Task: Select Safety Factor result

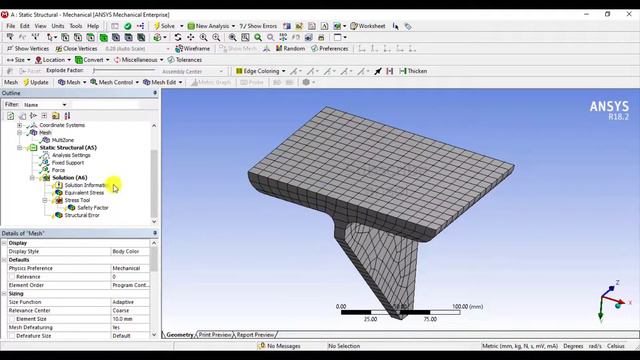Action: click(93, 207)
